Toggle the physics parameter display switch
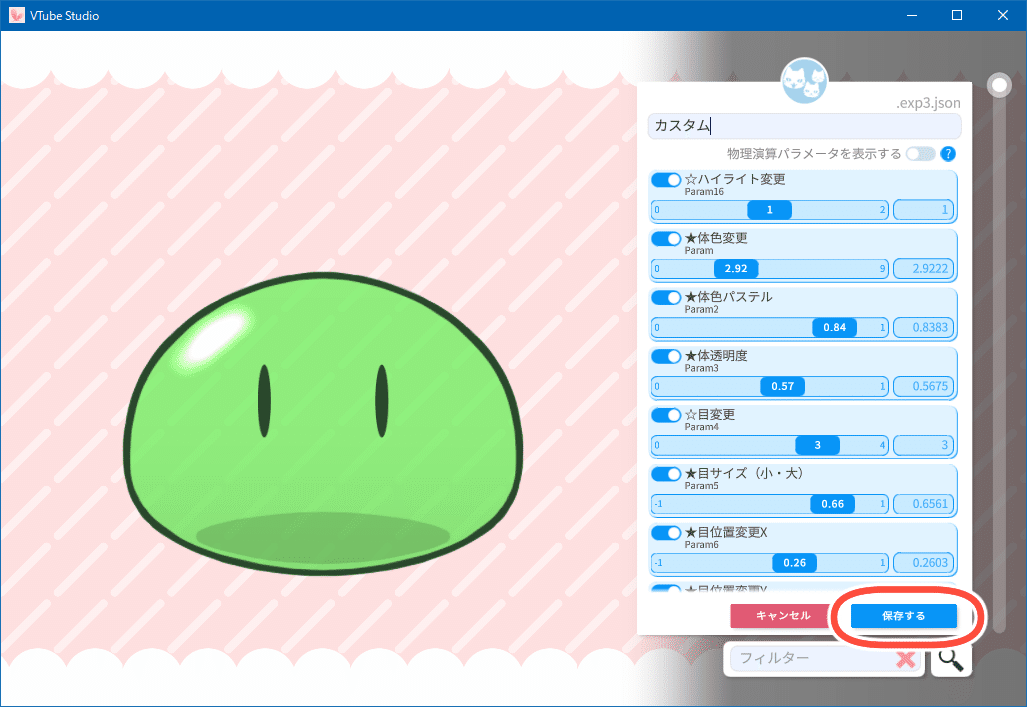 point(920,154)
